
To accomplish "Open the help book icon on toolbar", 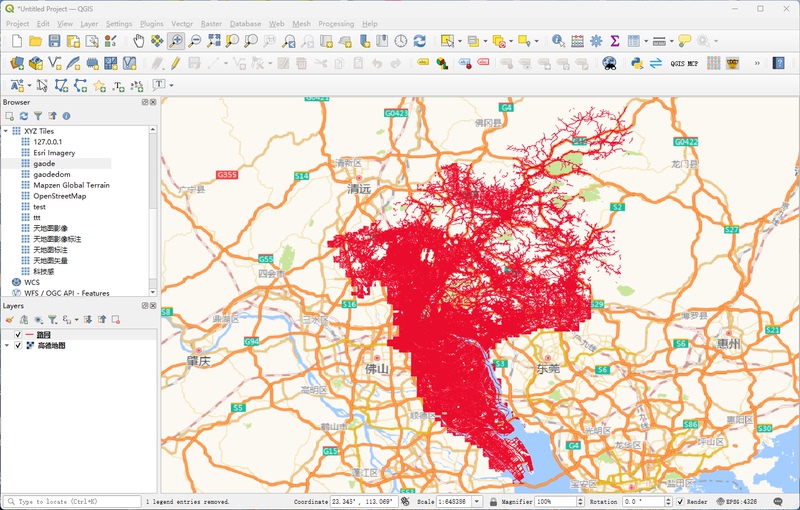I will [x=779, y=63].
